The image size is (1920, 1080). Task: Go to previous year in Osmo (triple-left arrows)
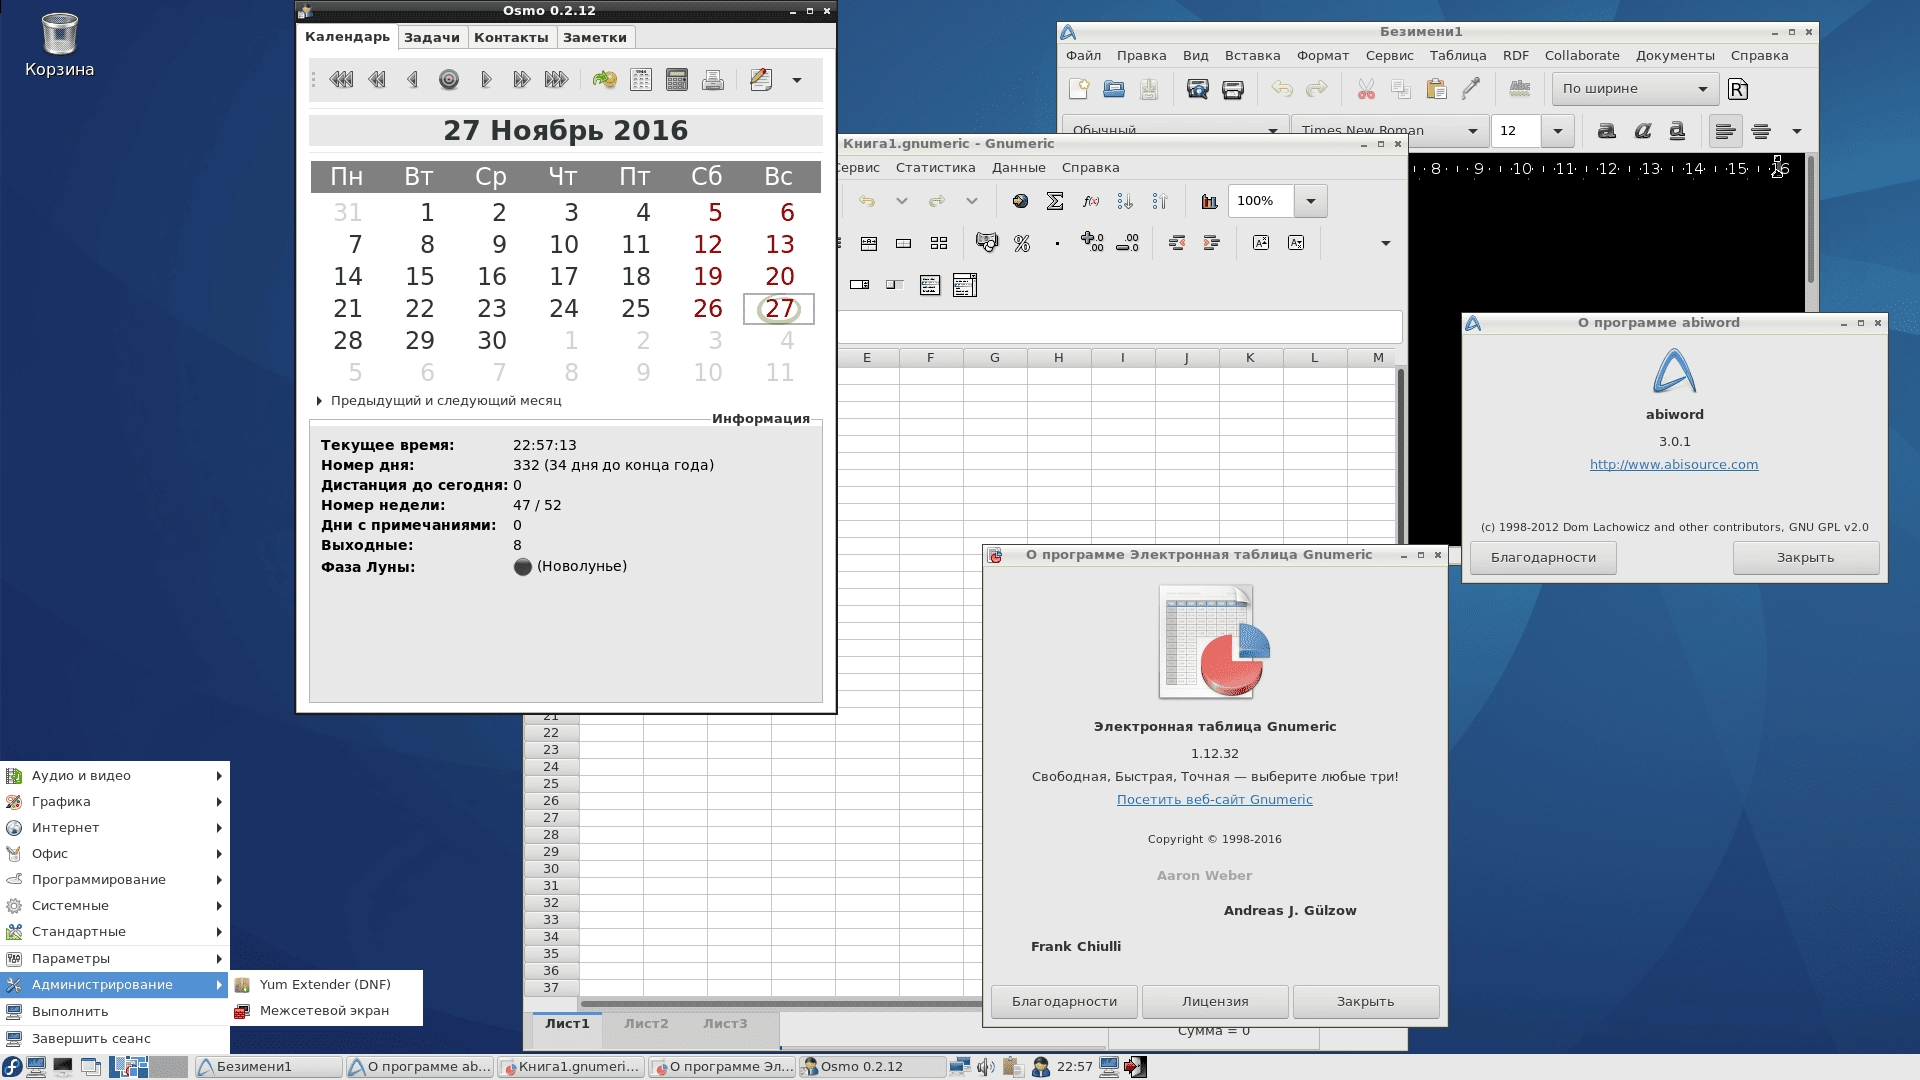tap(341, 80)
